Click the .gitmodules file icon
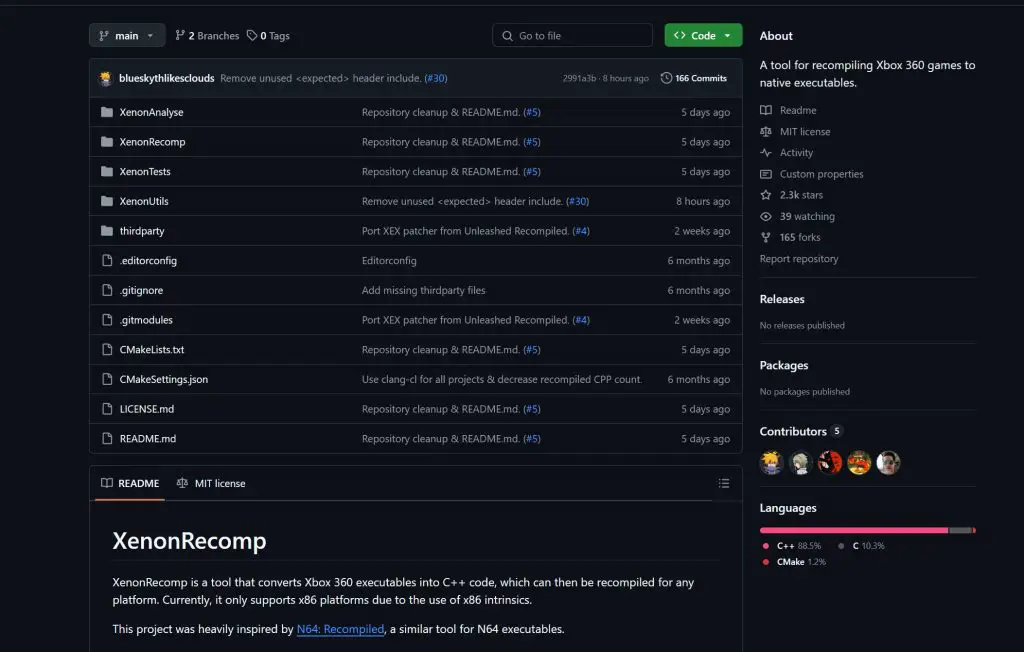The image size is (1024, 652). (107, 320)
